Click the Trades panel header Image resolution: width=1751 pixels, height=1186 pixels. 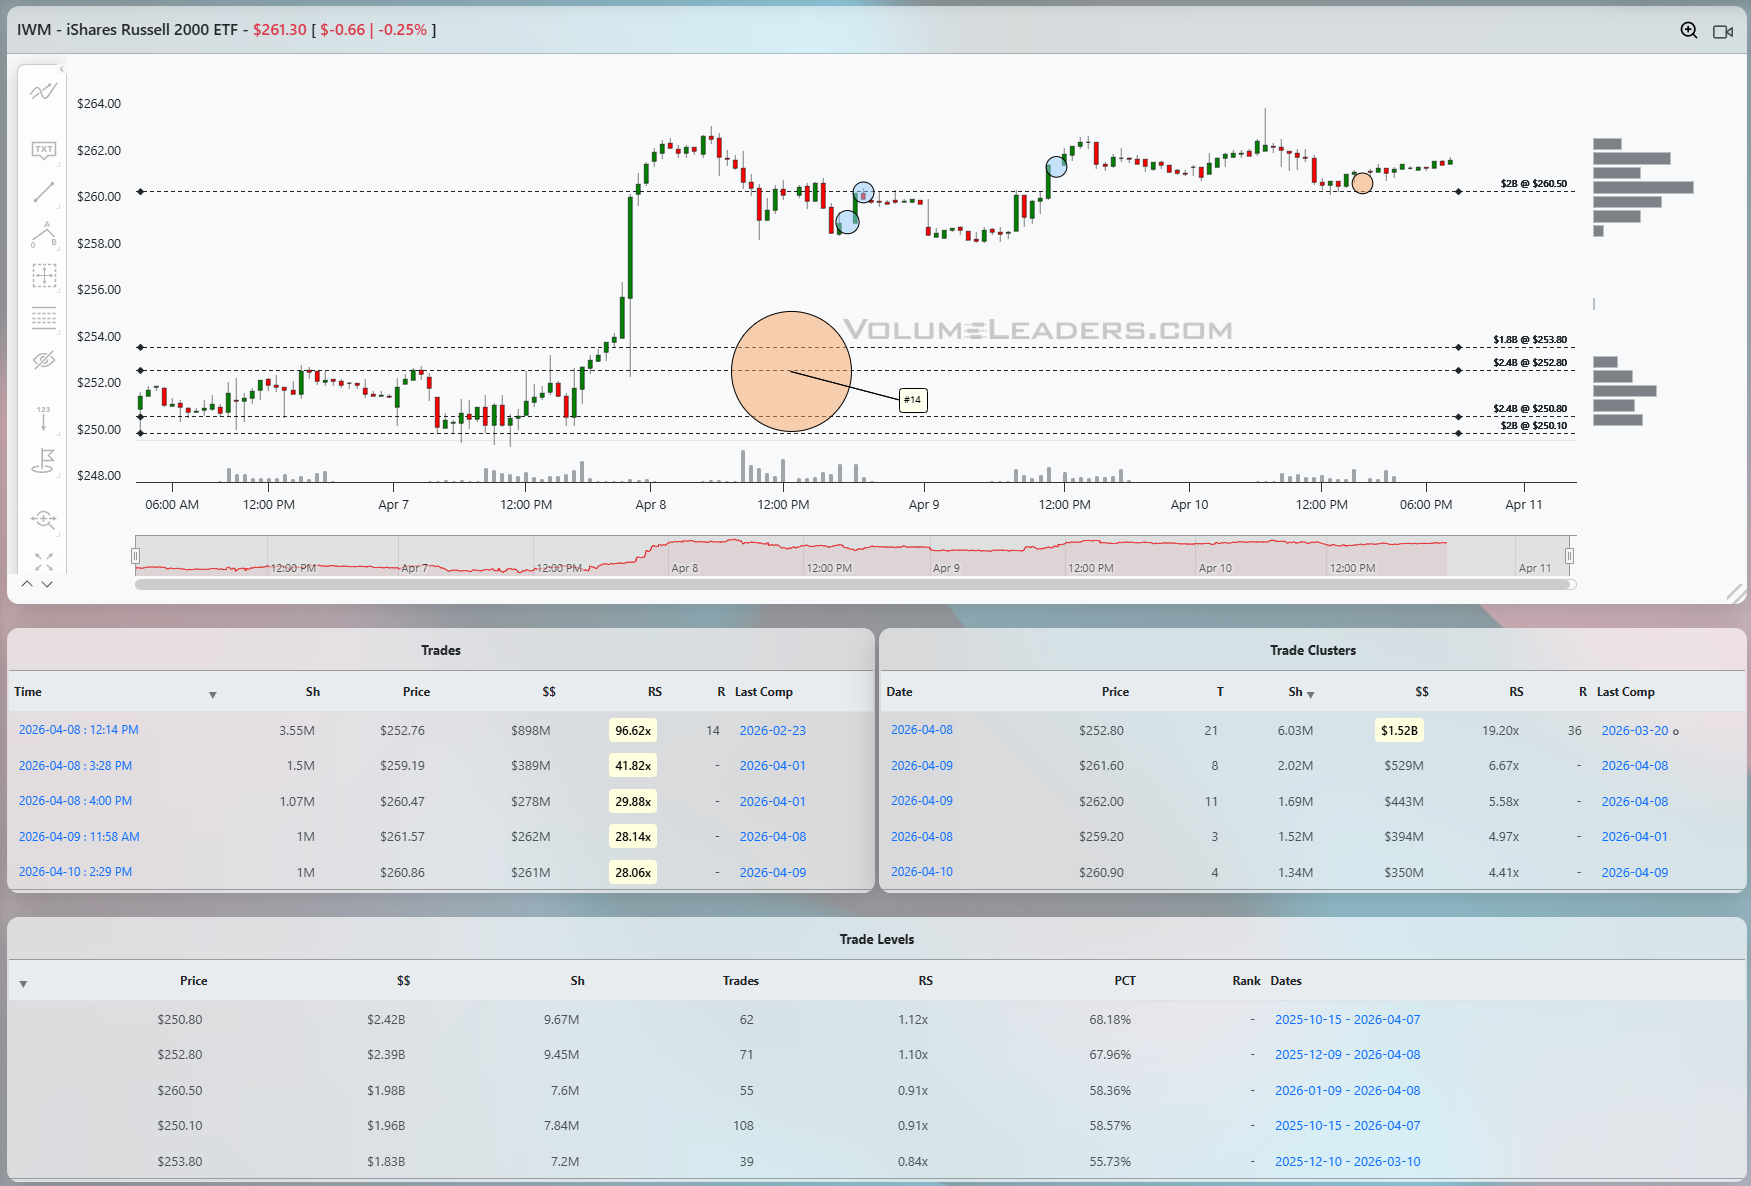(x=441, y=650)
